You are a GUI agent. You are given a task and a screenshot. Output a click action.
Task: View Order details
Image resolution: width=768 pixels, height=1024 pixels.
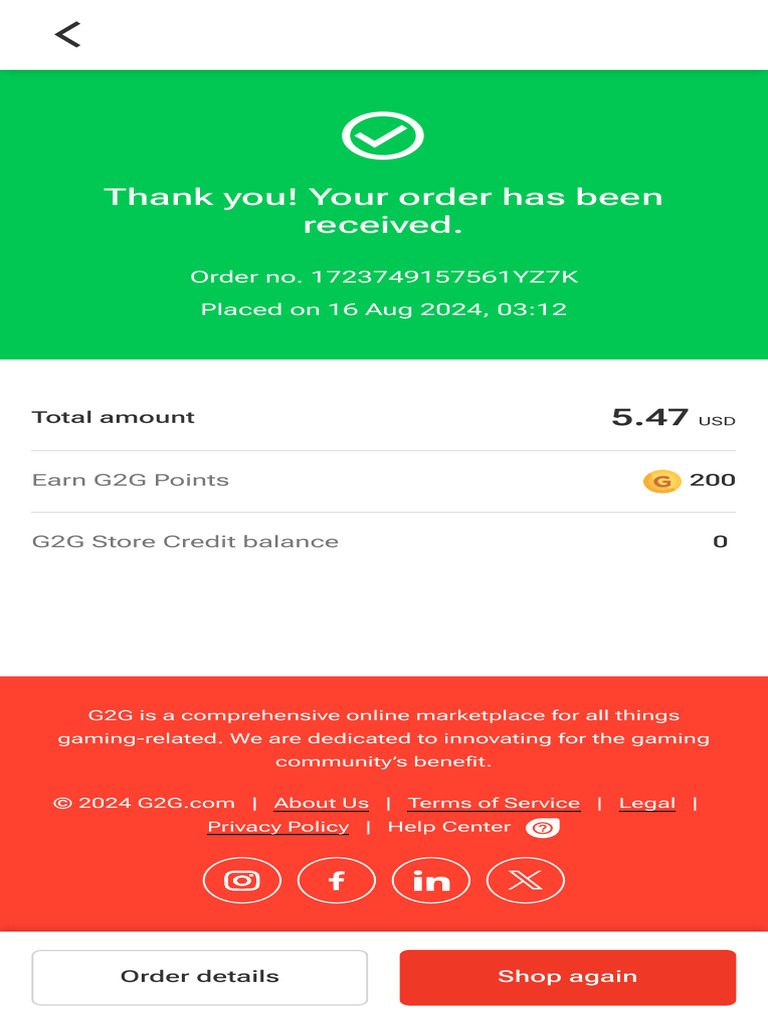click(200, 977)
